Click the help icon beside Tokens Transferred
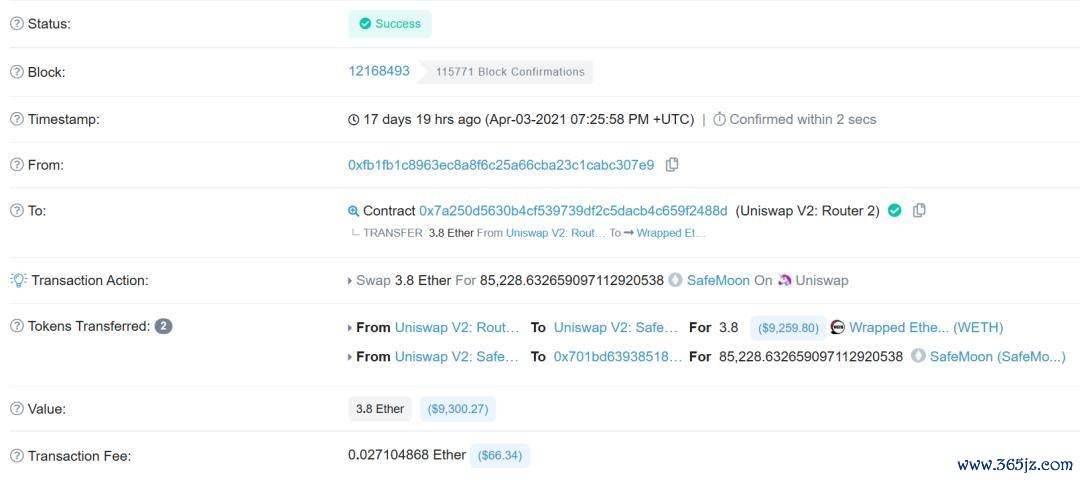 [17, 326]
